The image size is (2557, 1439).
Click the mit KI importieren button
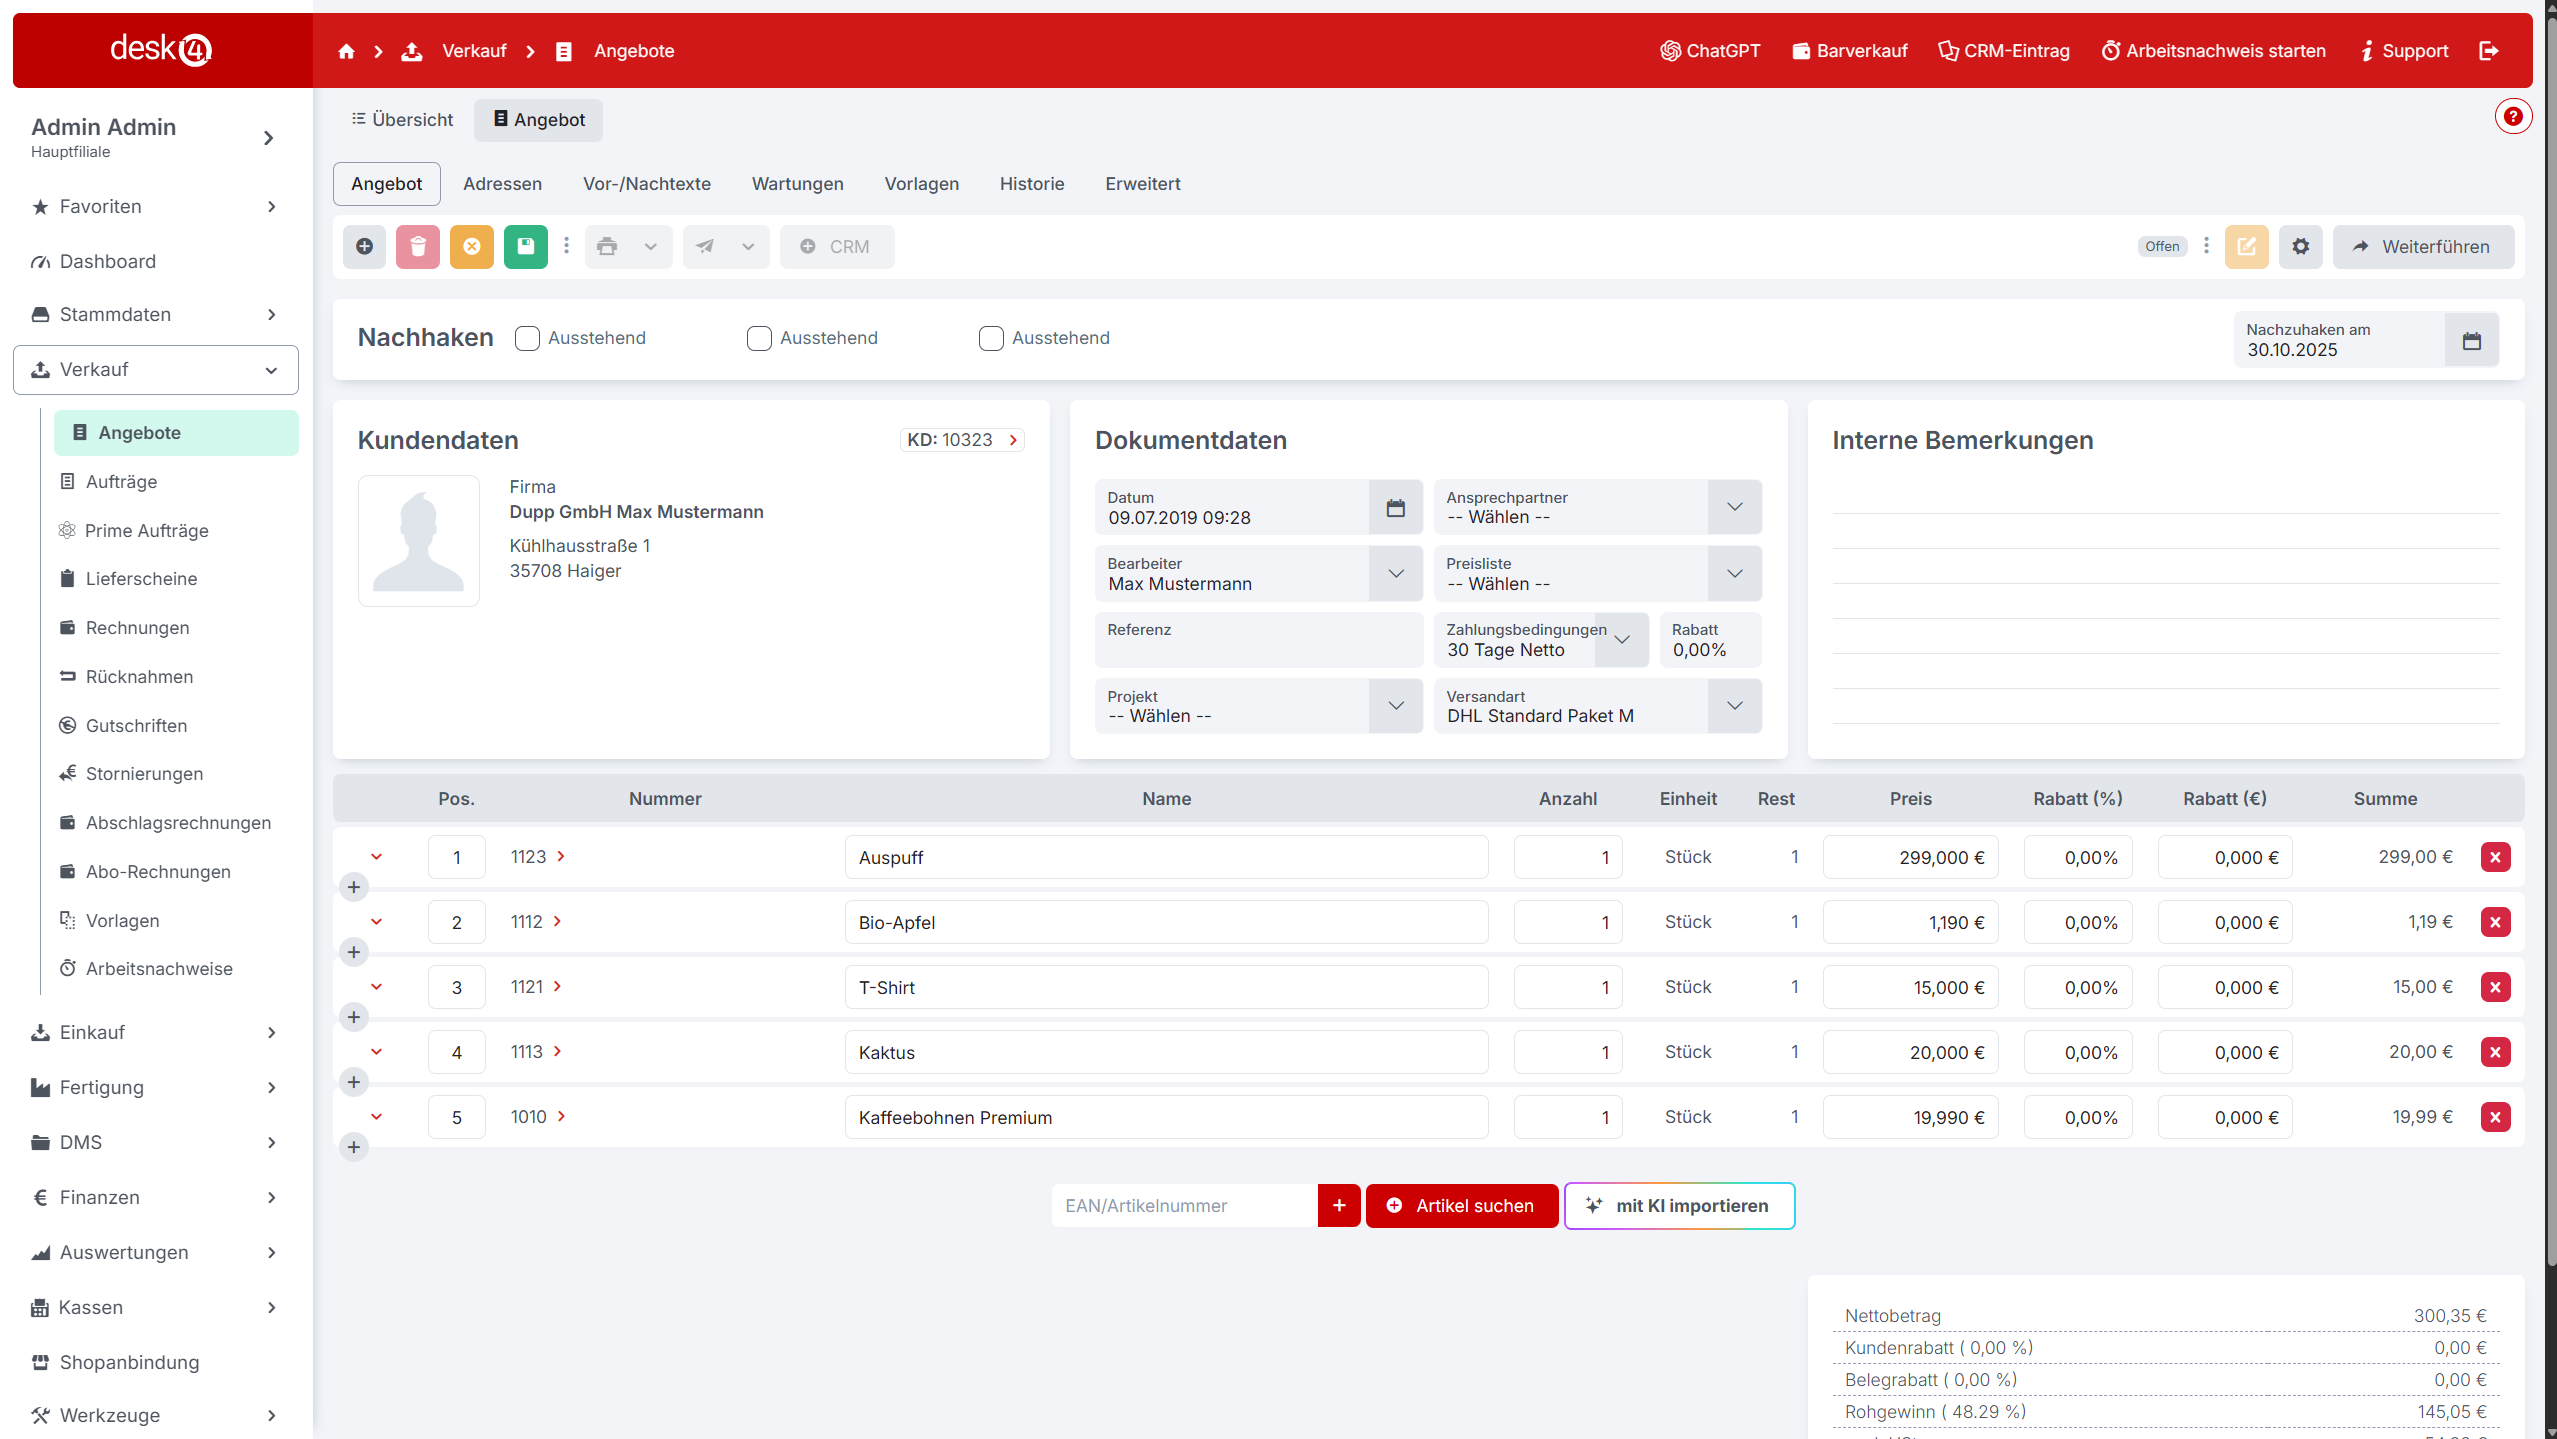tap(1679, 1205)
